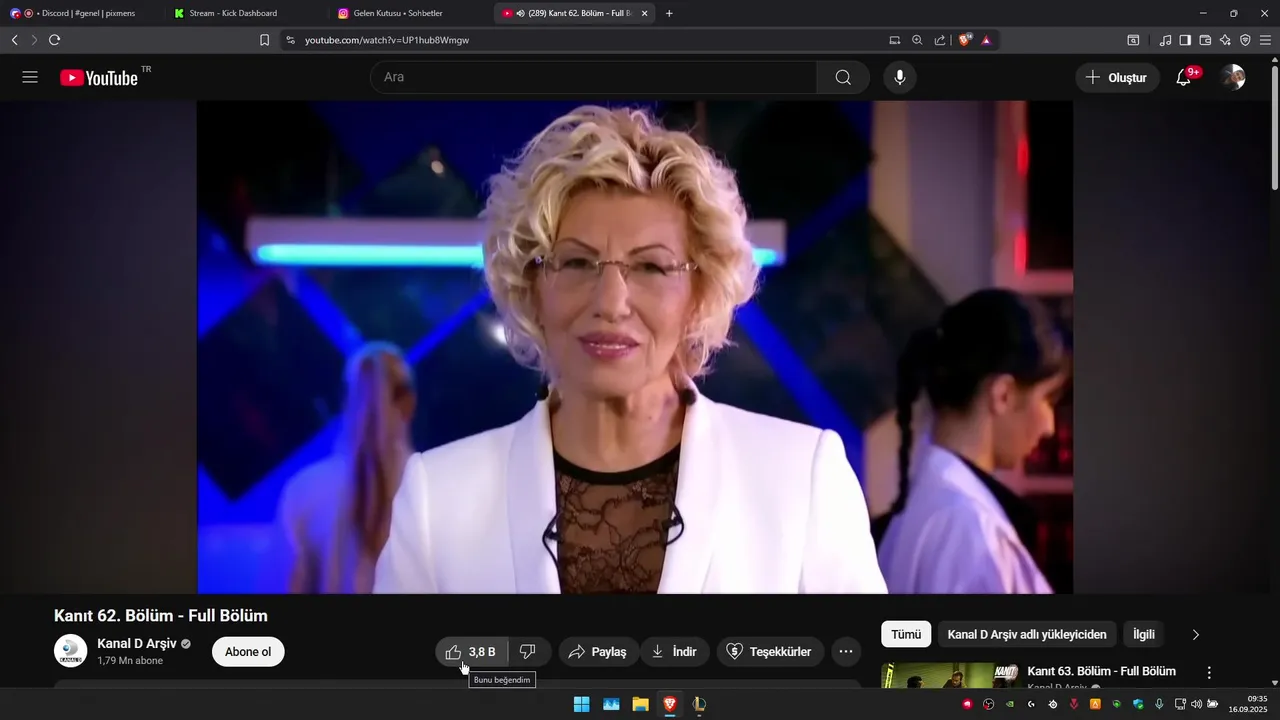1280x720 pixels.
Task: Go forward in browser history
Action: coord(34,40)
